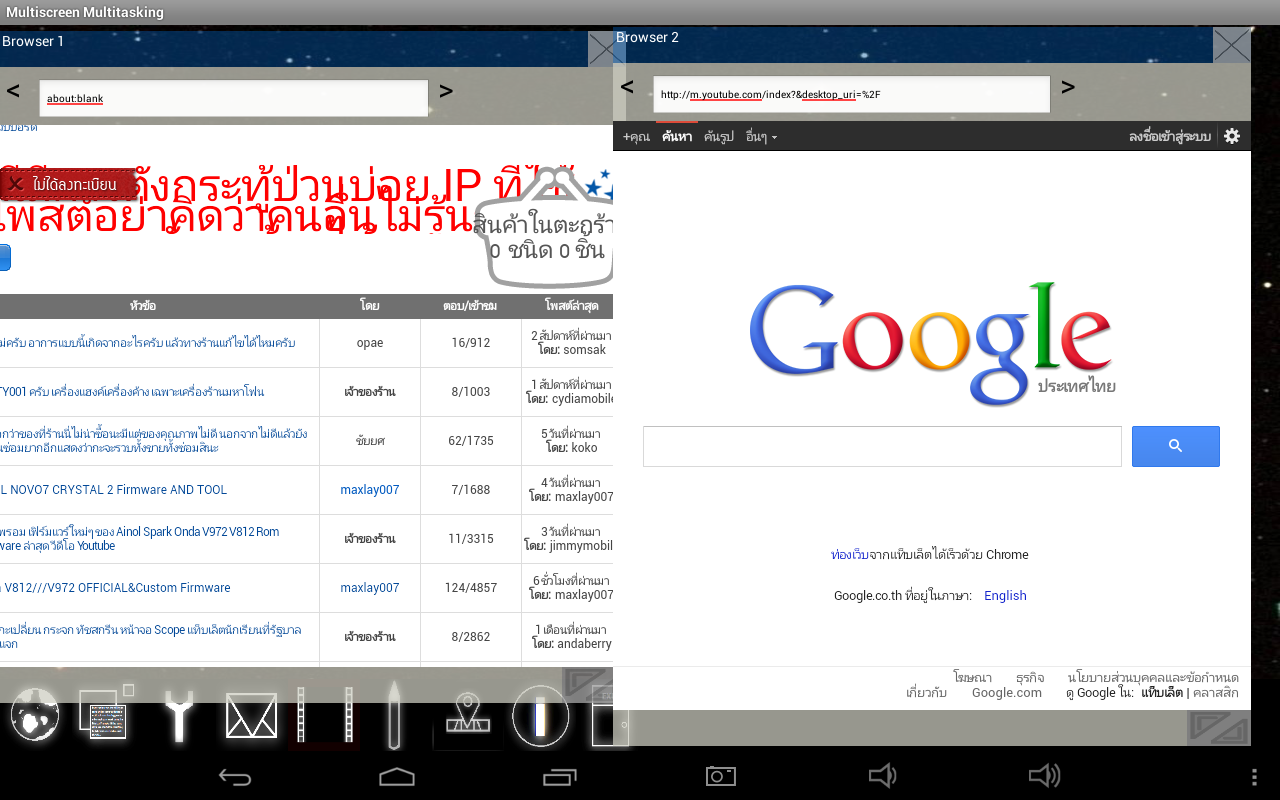Tap the Android screenshot camera icon
Screen dimensions: 1280x800
click(720, 776)
